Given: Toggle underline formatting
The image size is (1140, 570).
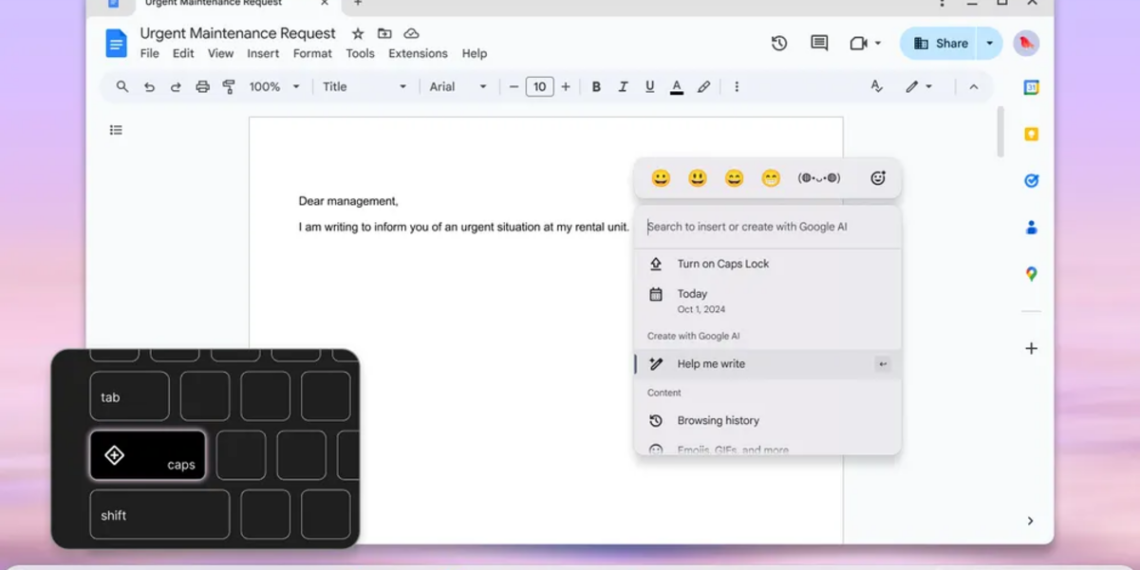Looking at the screenshot, I should [x=650, y=87].
